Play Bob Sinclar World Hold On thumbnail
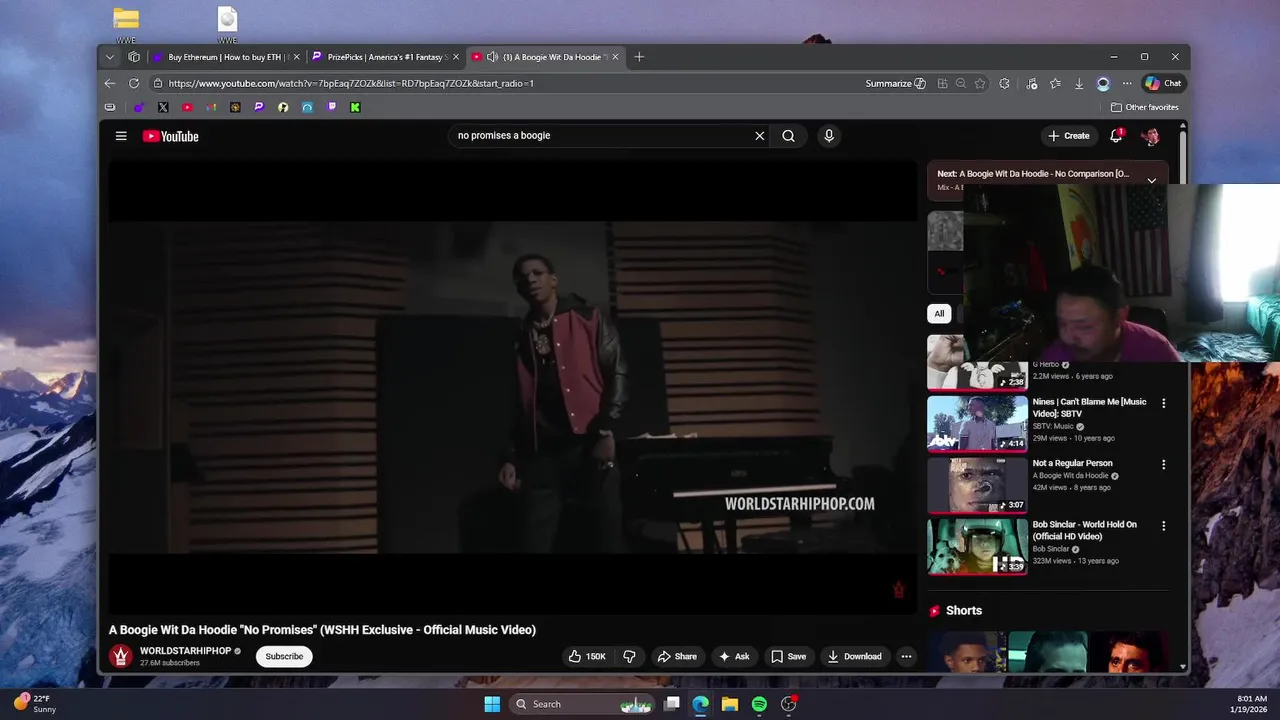Screen dimensions: 1280x720 click(x=977, y=546)
